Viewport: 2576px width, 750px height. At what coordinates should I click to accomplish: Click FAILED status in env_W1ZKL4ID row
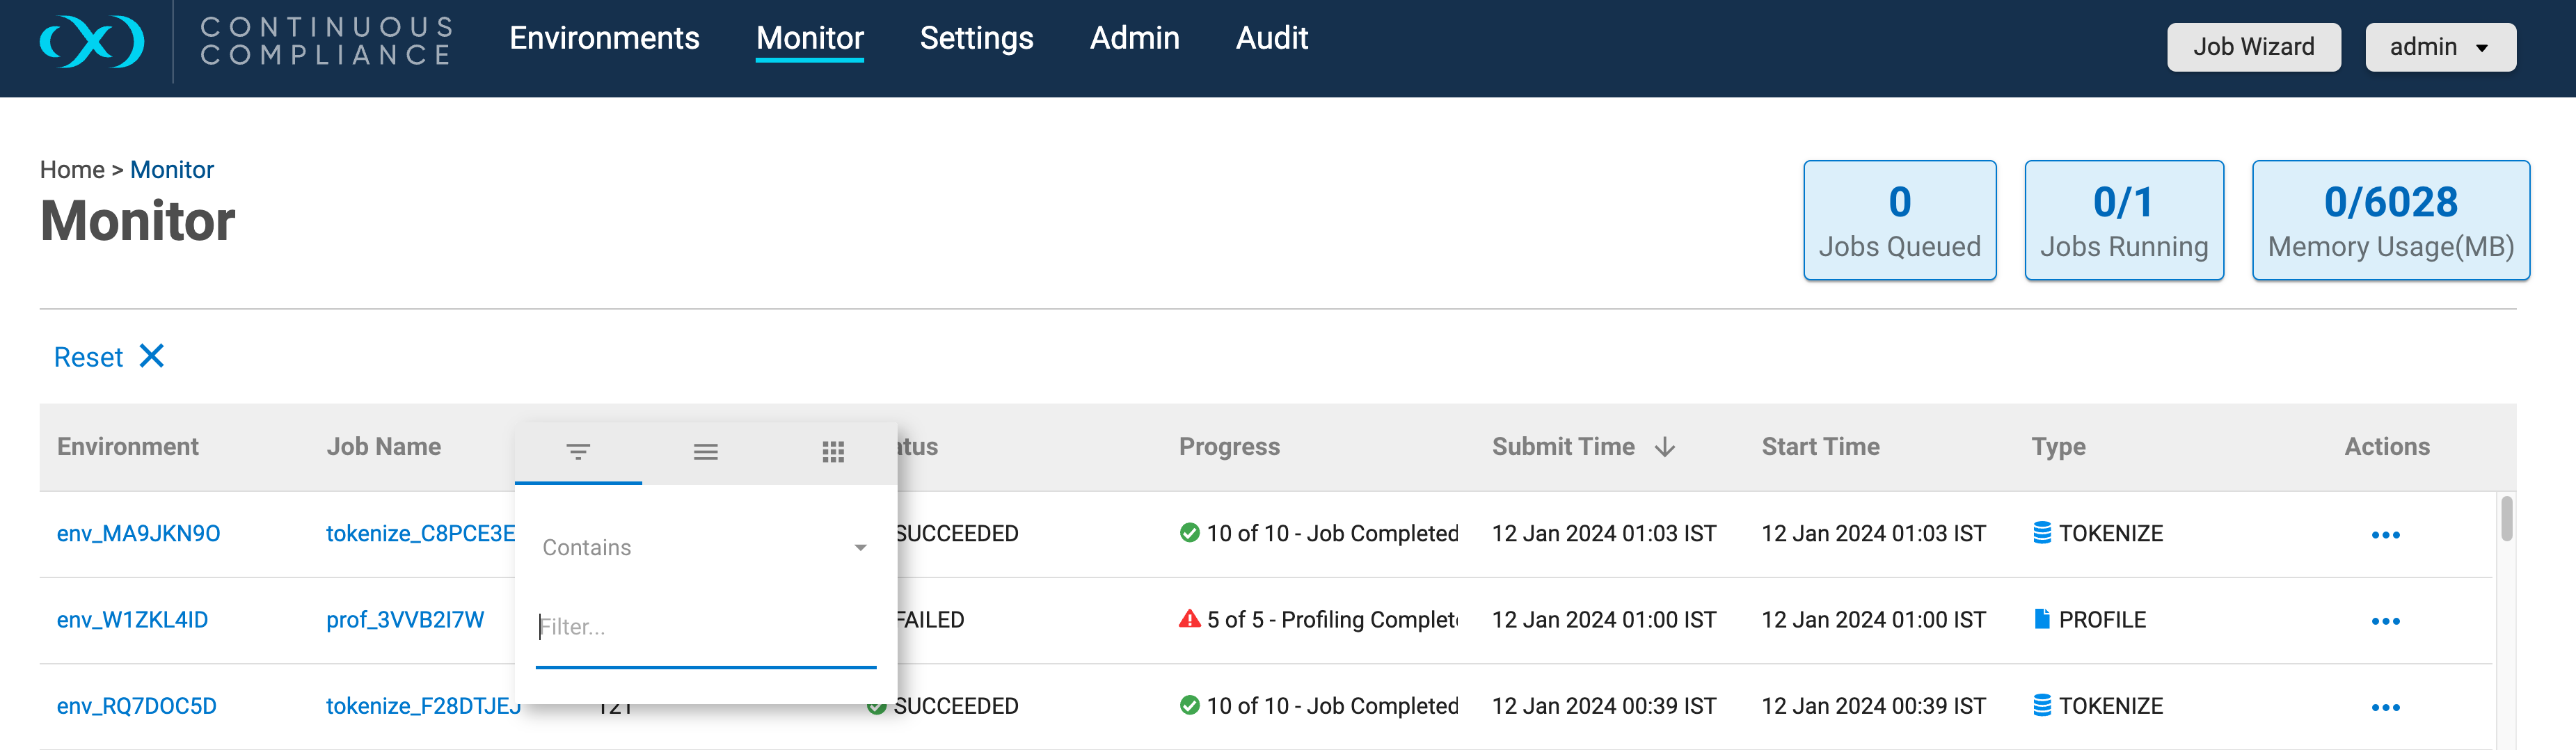pyautogui.click(x=931, y=619)
